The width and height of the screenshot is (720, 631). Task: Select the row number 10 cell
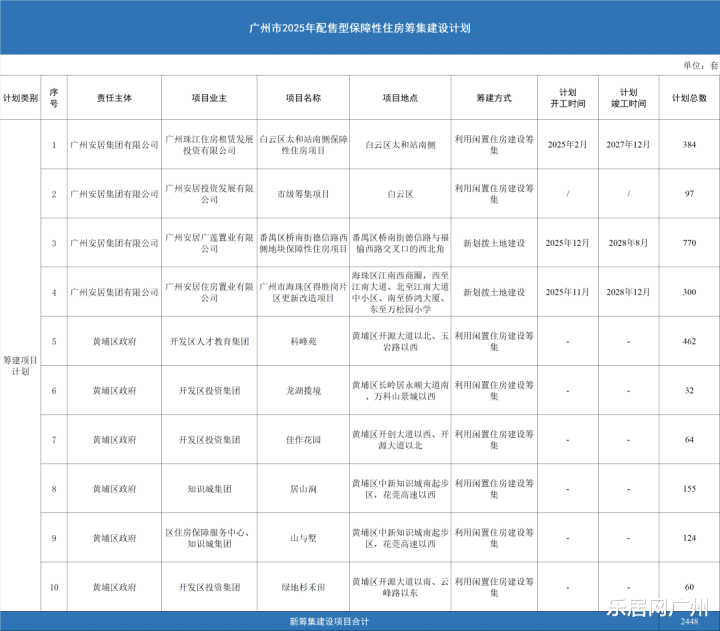click(54, 587)
